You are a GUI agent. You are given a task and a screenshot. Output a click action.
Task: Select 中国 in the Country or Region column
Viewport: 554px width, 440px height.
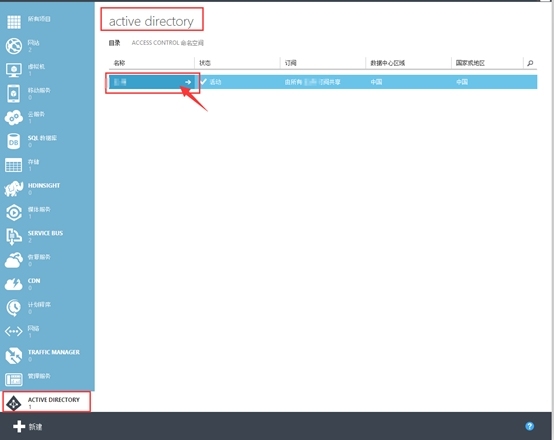462,82
